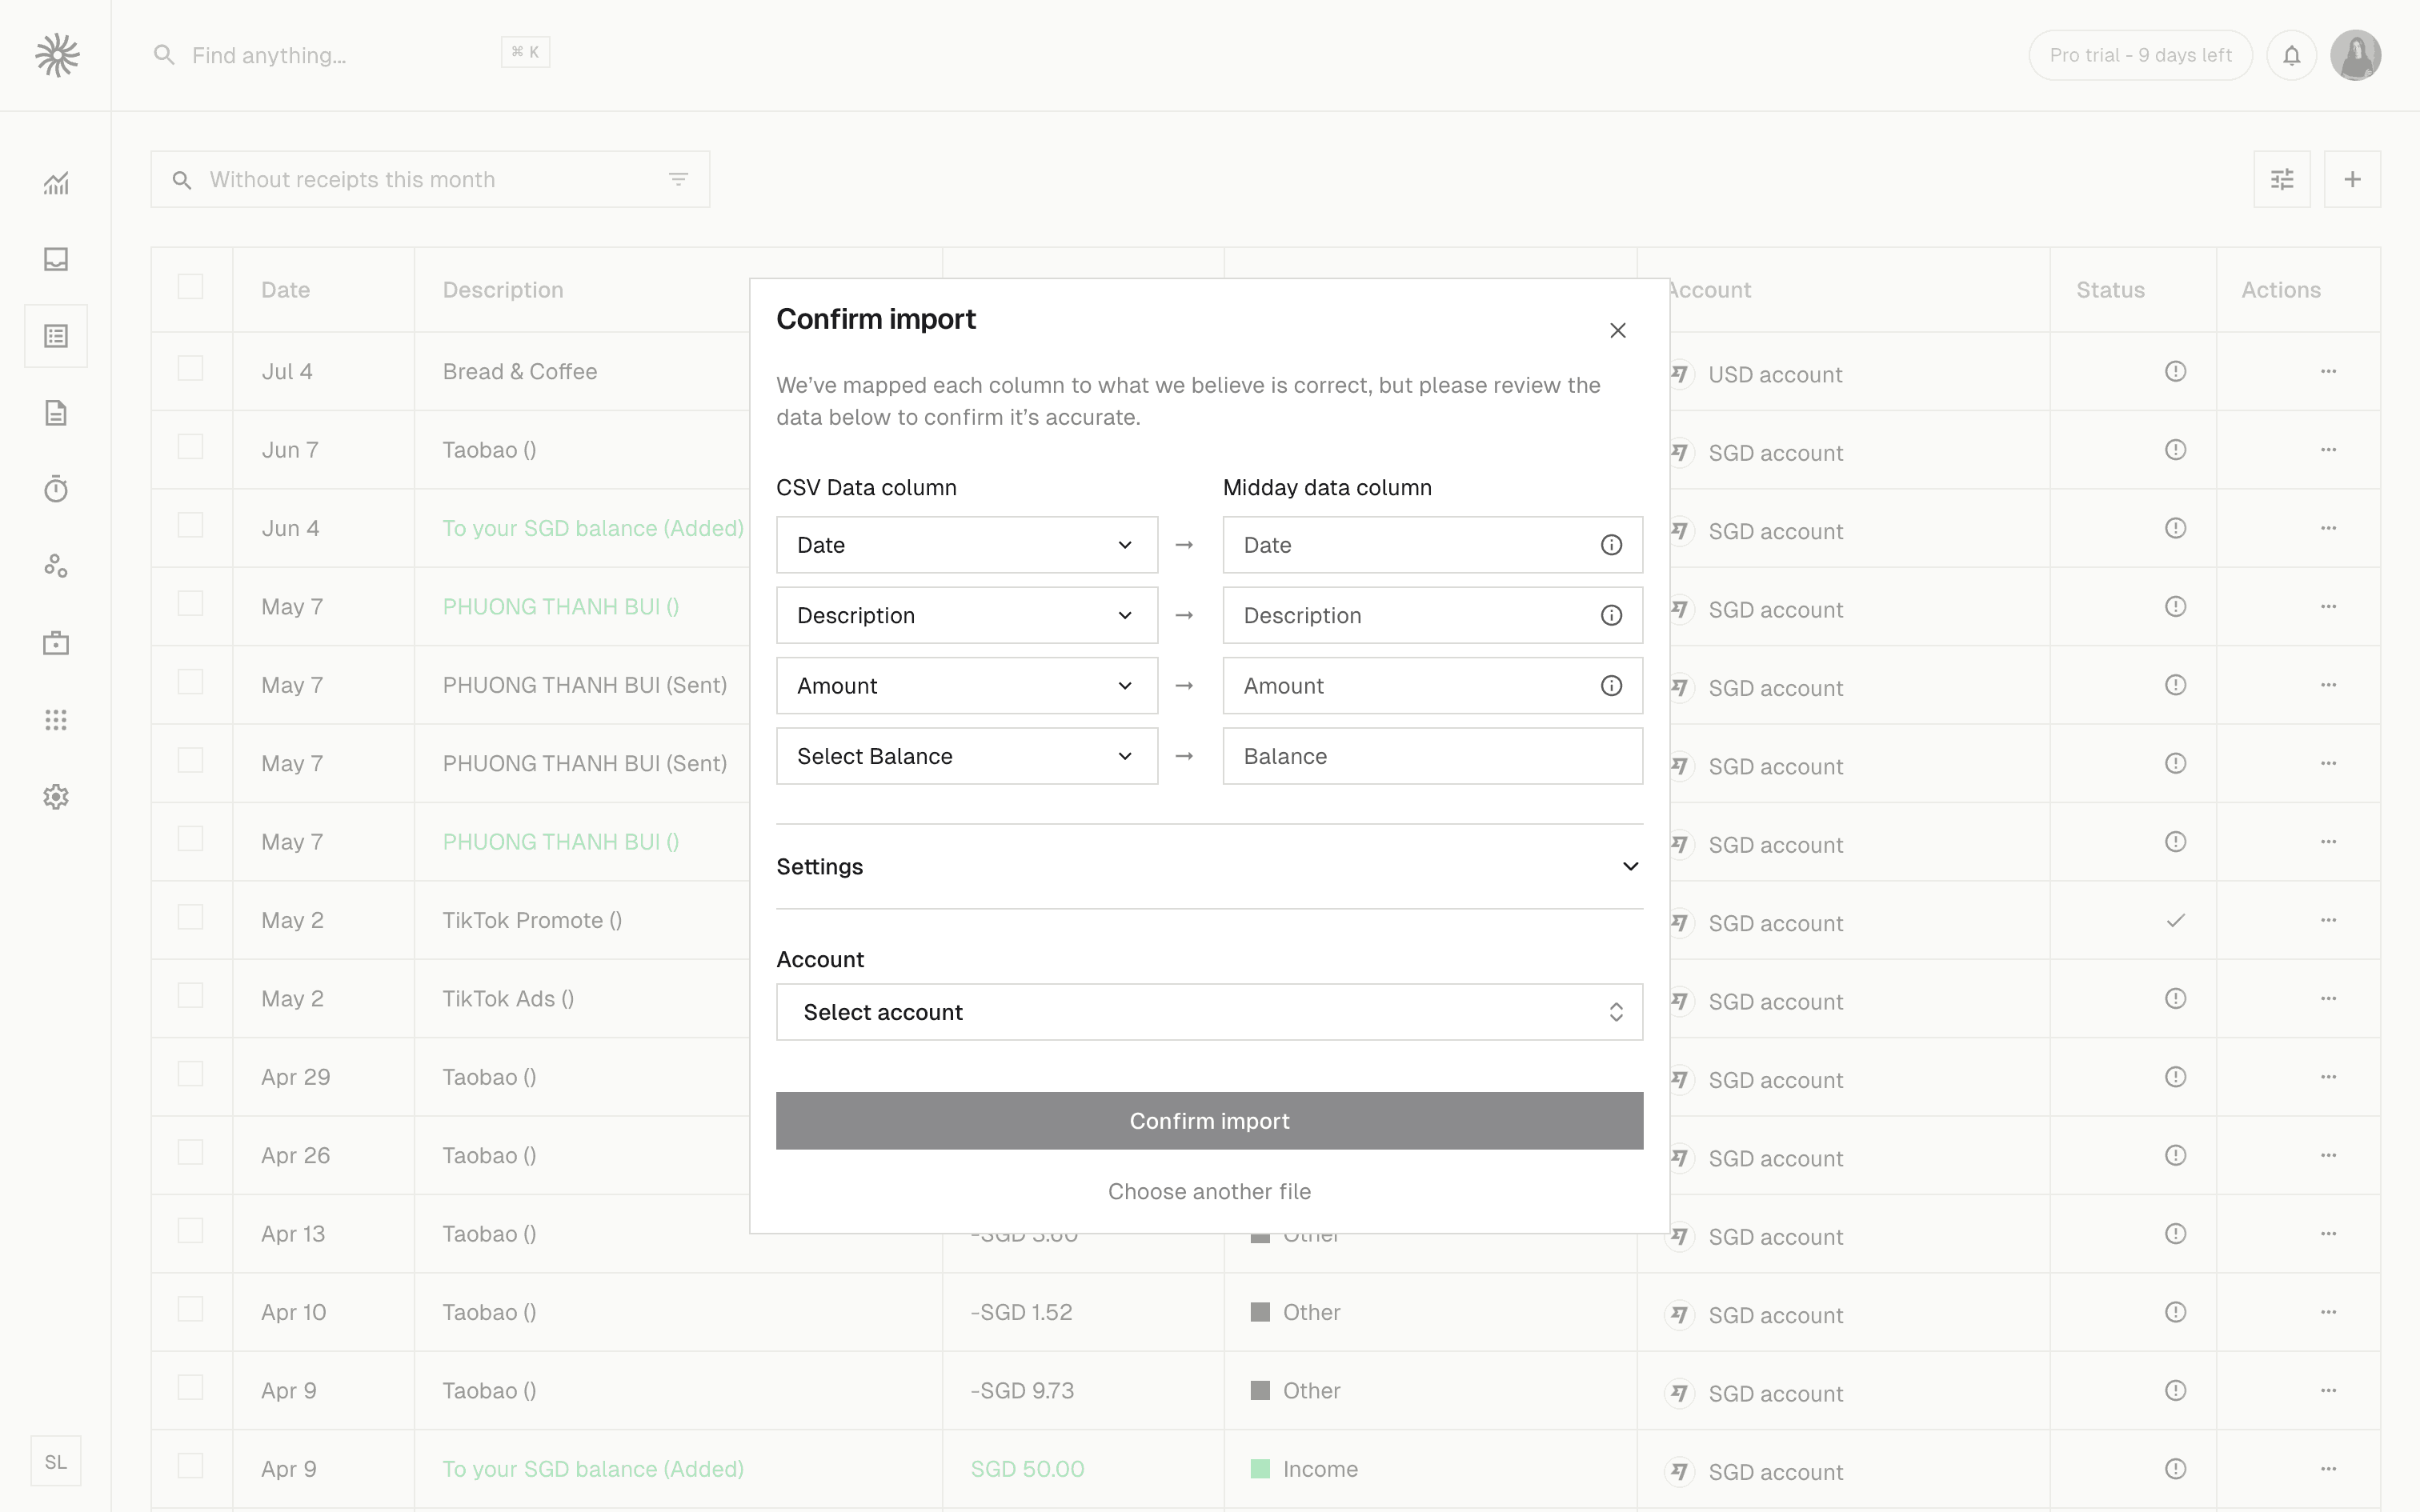
Task: Open the Apps grid icon in sidebar
Action: [56, 720]
